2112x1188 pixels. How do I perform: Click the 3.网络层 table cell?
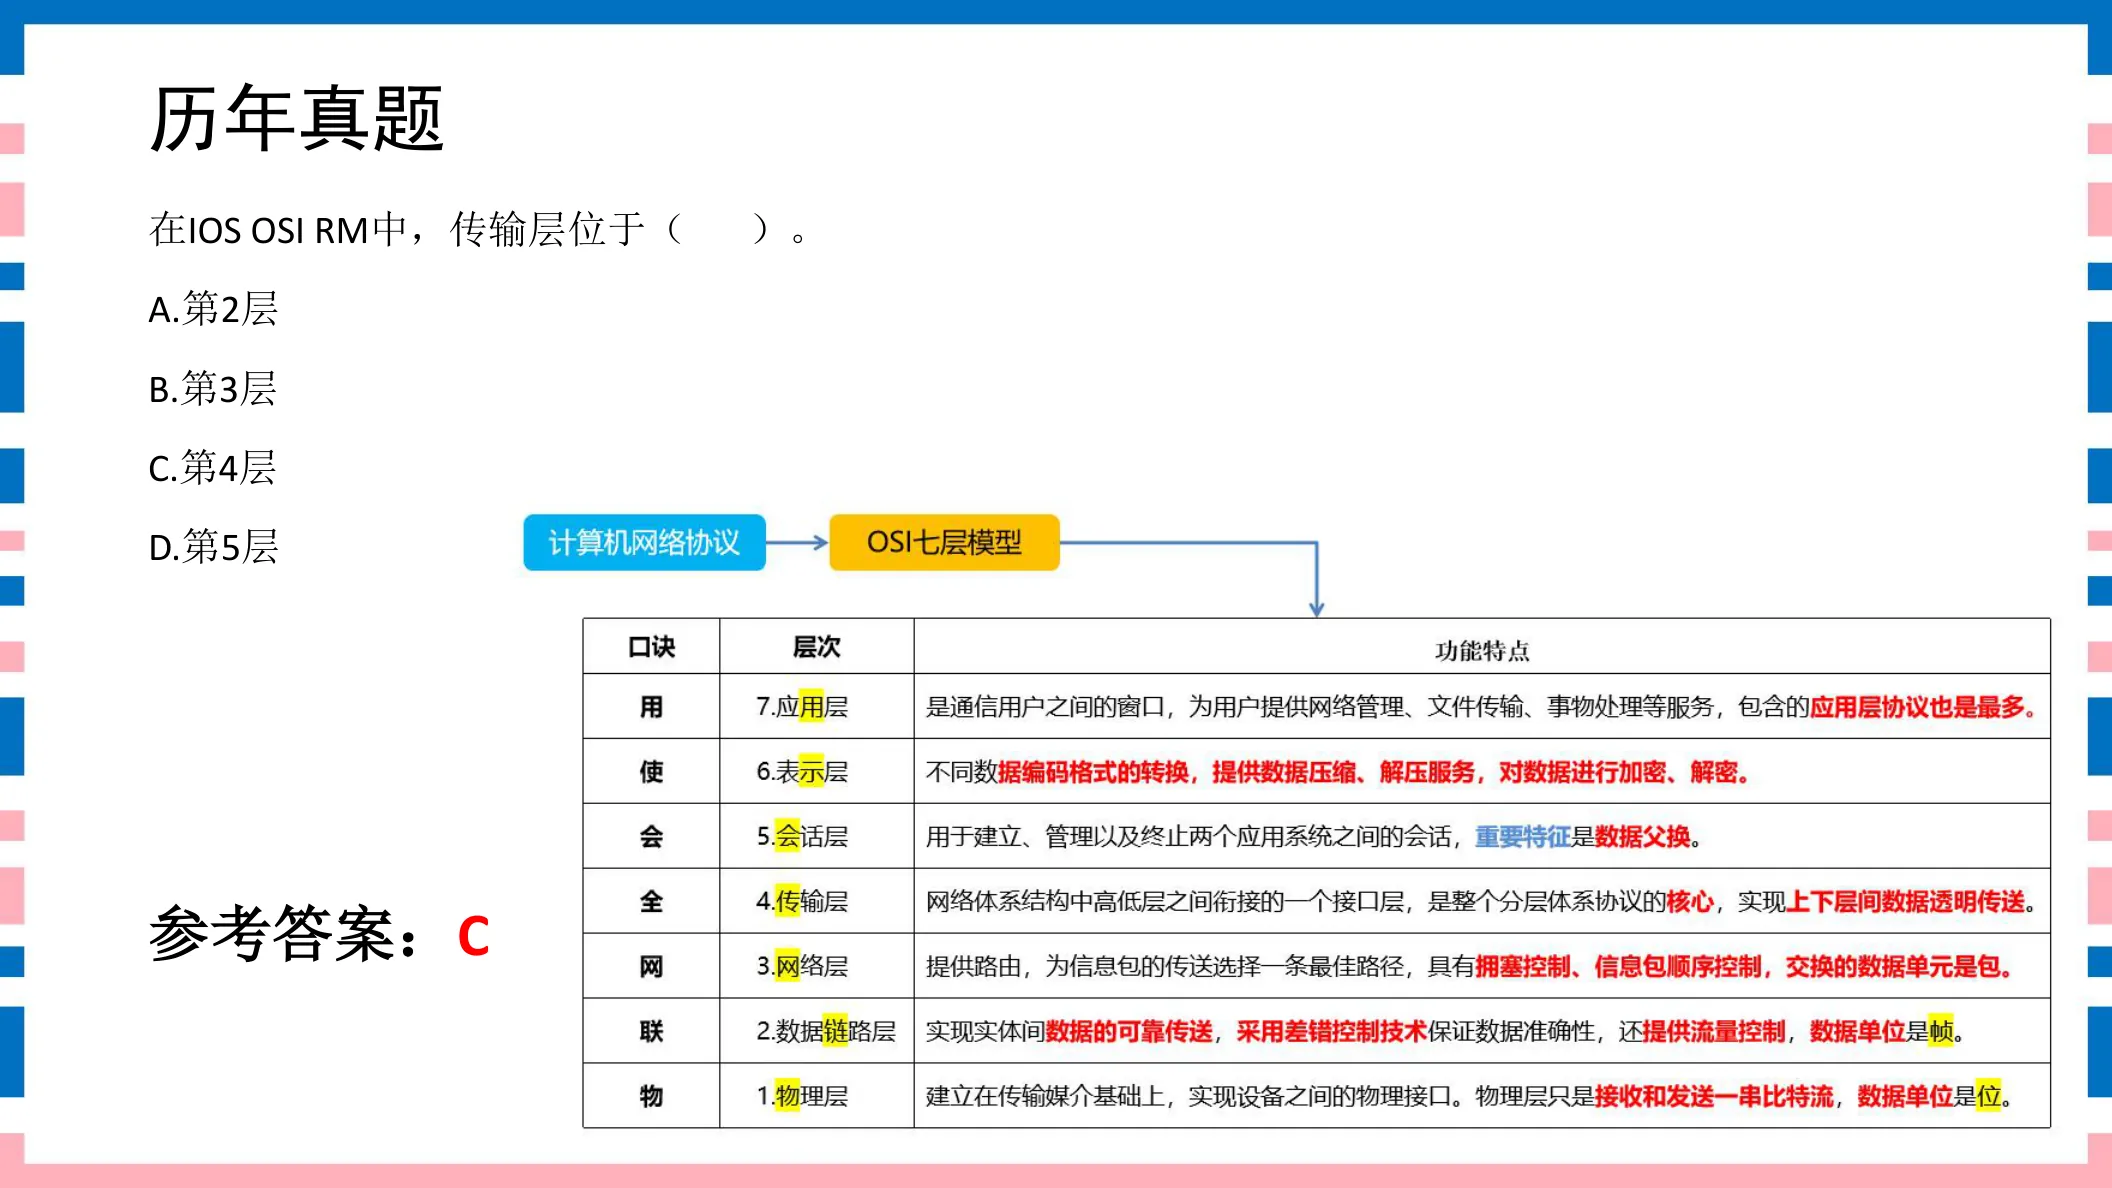pyautogui.click(x=816, y=966)
